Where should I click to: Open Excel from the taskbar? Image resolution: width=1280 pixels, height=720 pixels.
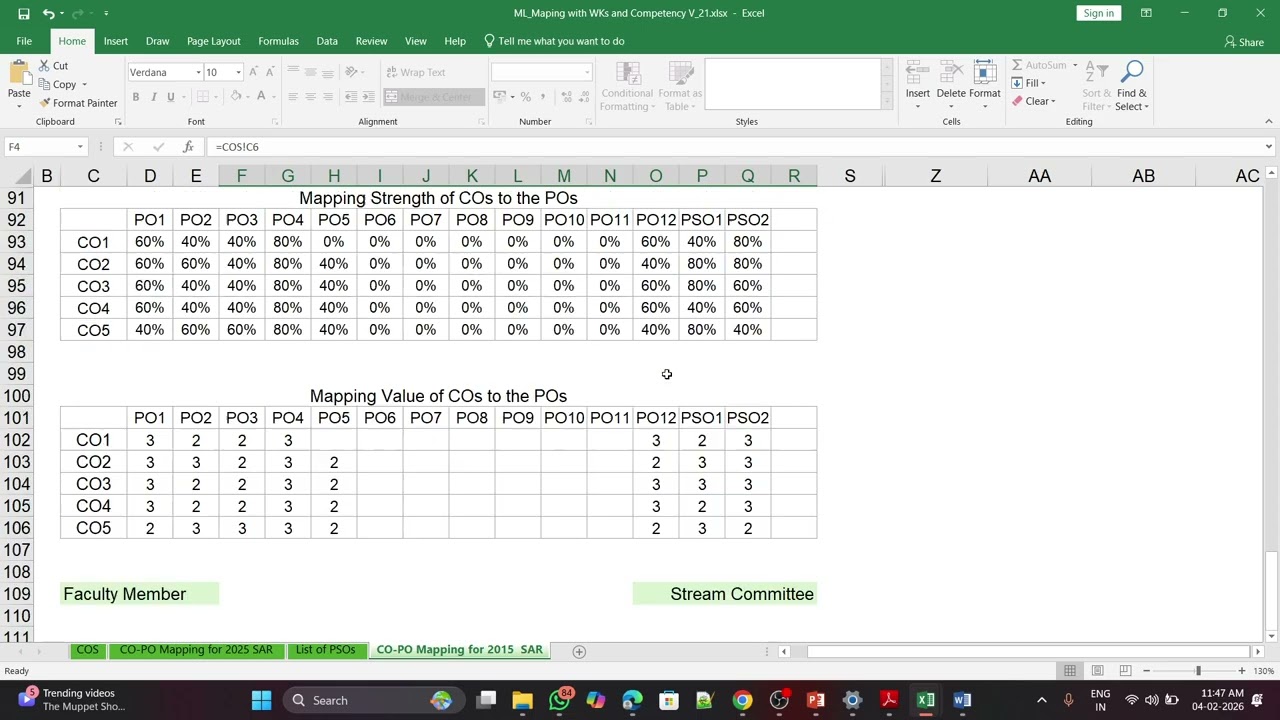925,700
